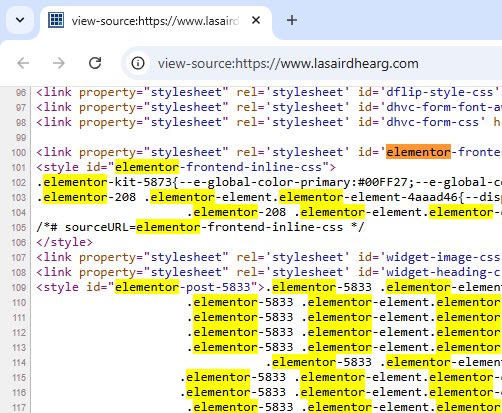This screenshot has height=413, width=502.
Task: Click the orange highlighted elementor match
Action: click(x=418, y=152)
